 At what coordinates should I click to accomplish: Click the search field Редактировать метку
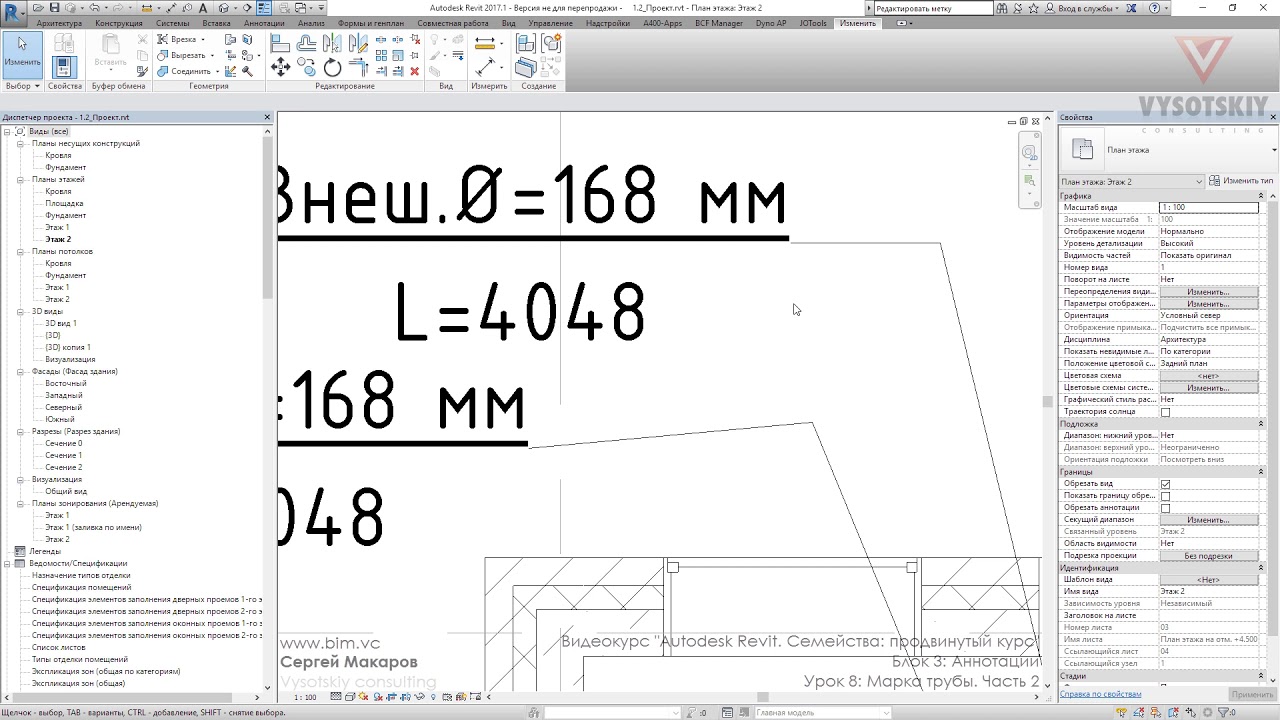pos(934,8)
